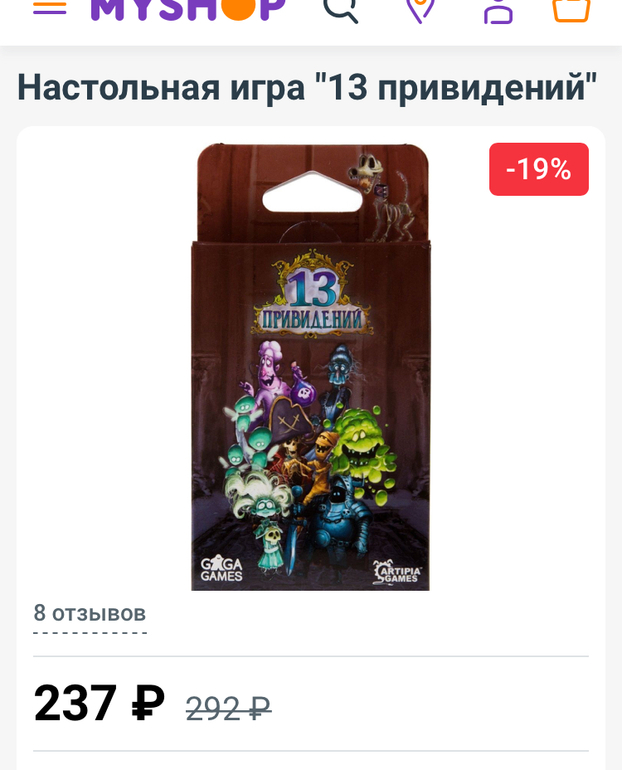The image size is (622, 770).
Task: Open search with the magnifier icon
Action: (x=340, y=10)
